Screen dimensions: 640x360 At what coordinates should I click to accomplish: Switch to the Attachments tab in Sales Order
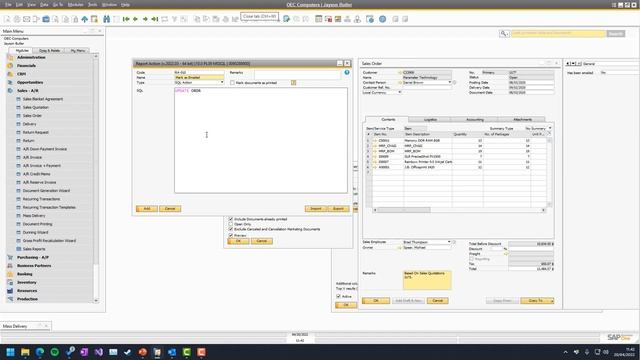(522, 120)
